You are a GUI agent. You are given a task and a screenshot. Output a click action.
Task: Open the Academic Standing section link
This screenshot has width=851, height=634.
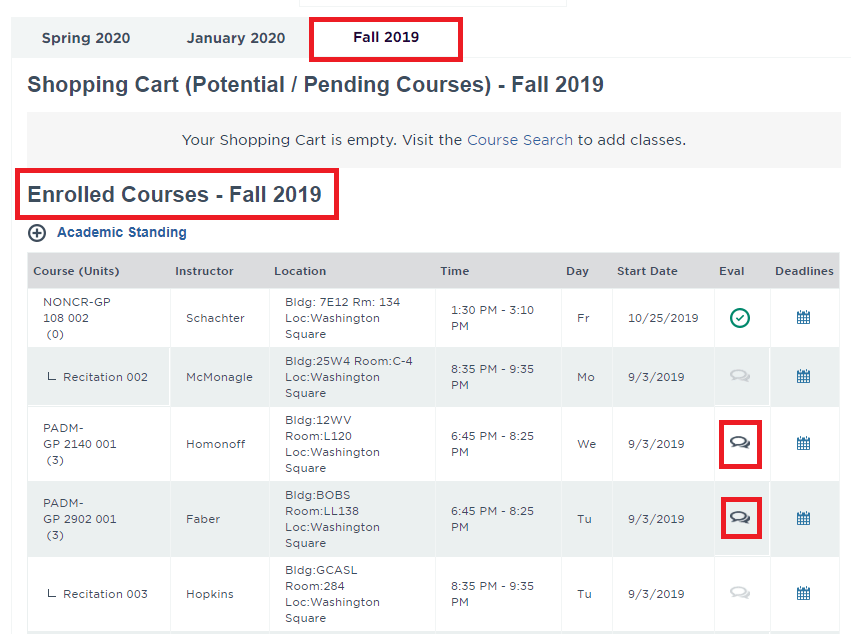click(121, 233)
